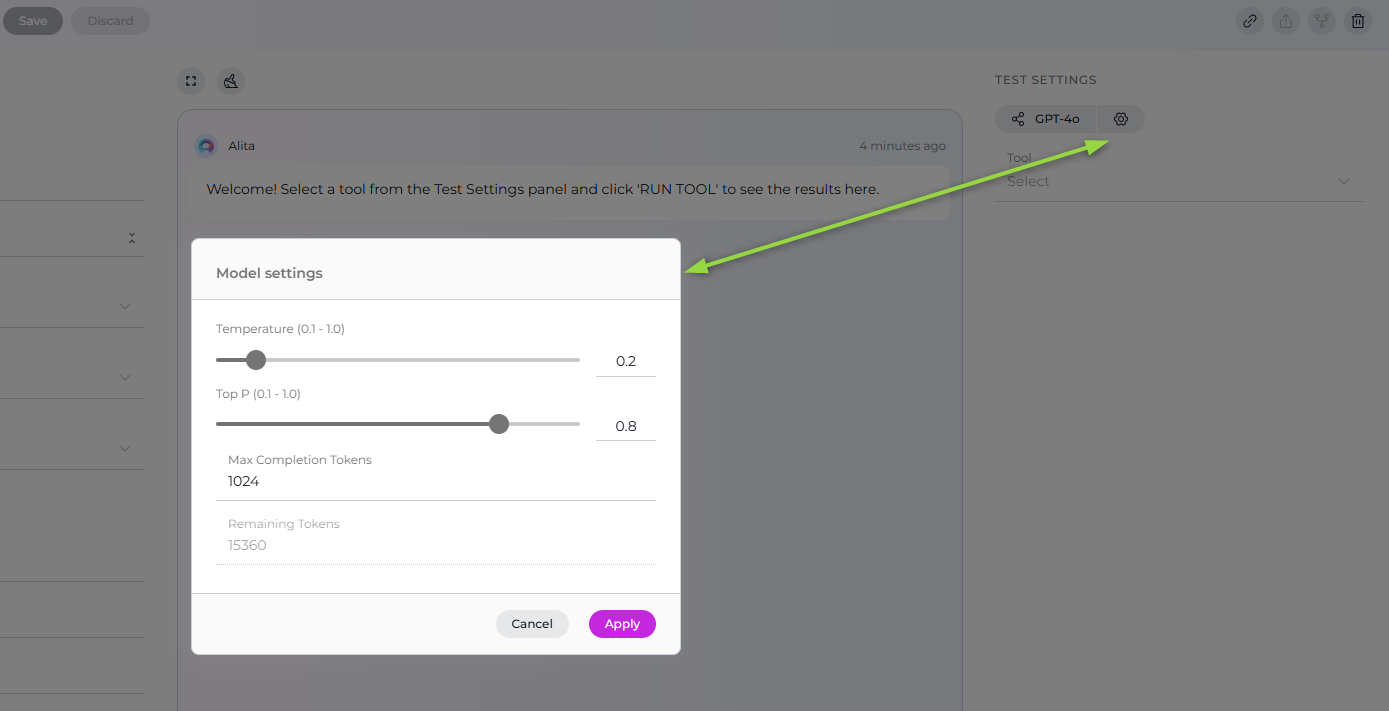1389x711 pixels.
Task: Click the copy link icon
Action: (x=1249, y=21)
